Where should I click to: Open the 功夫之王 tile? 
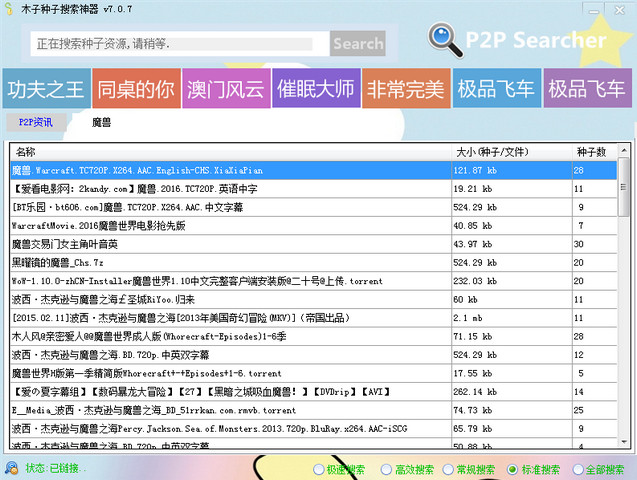(47, 89)
